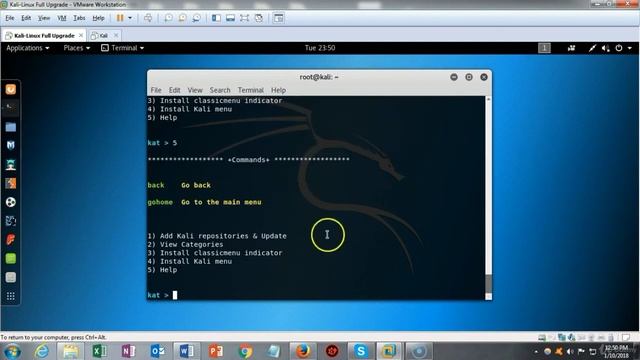Viewport: 640px width, 360px height.
Task: Open the VMware Edit menu
Action: tap(26, 18)
